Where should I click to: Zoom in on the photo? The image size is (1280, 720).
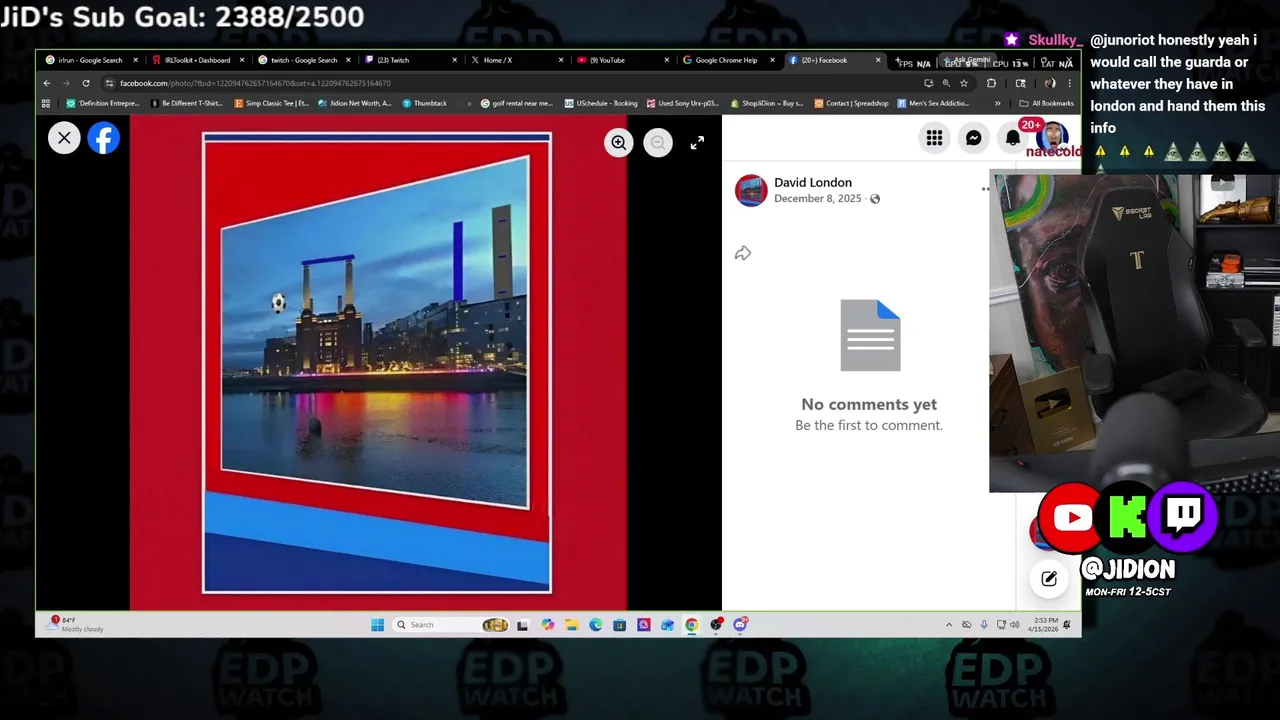(x=619, y=143)
